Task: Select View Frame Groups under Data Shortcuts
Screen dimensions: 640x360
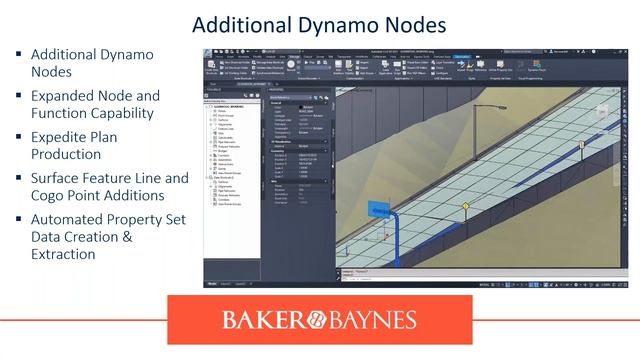Action: [229, 204]
